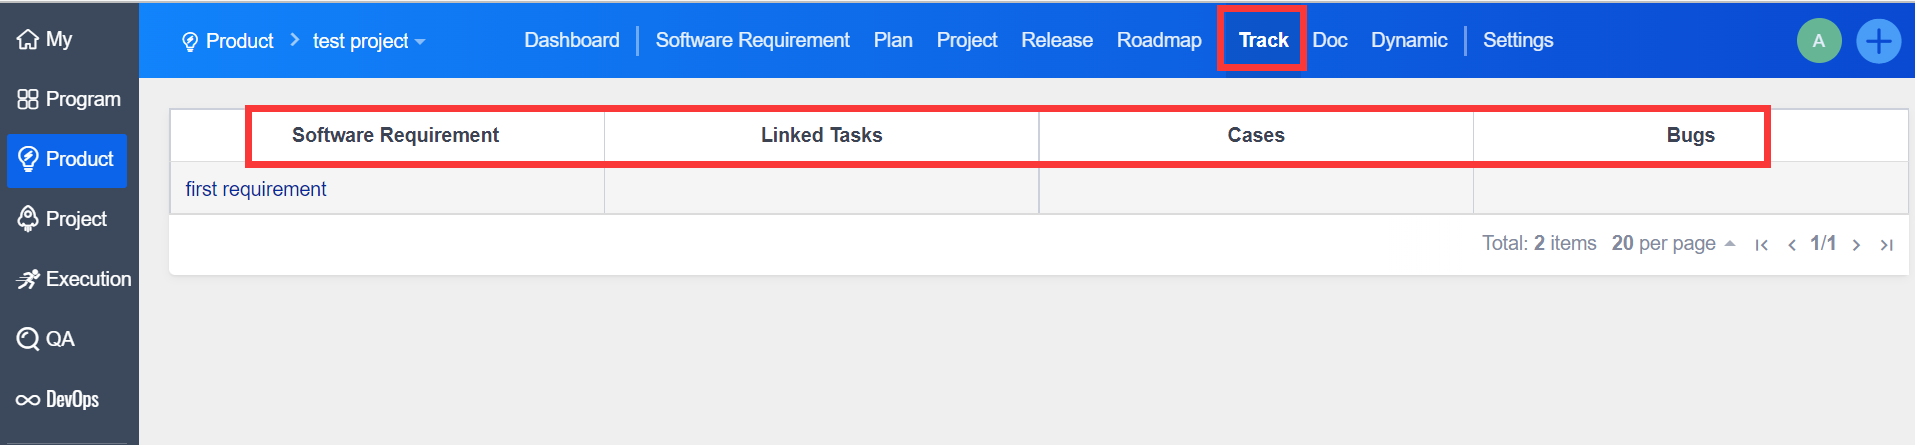Go to the previous page arrow
This screenshot has width=1915, height=445.
point(1791,244)
